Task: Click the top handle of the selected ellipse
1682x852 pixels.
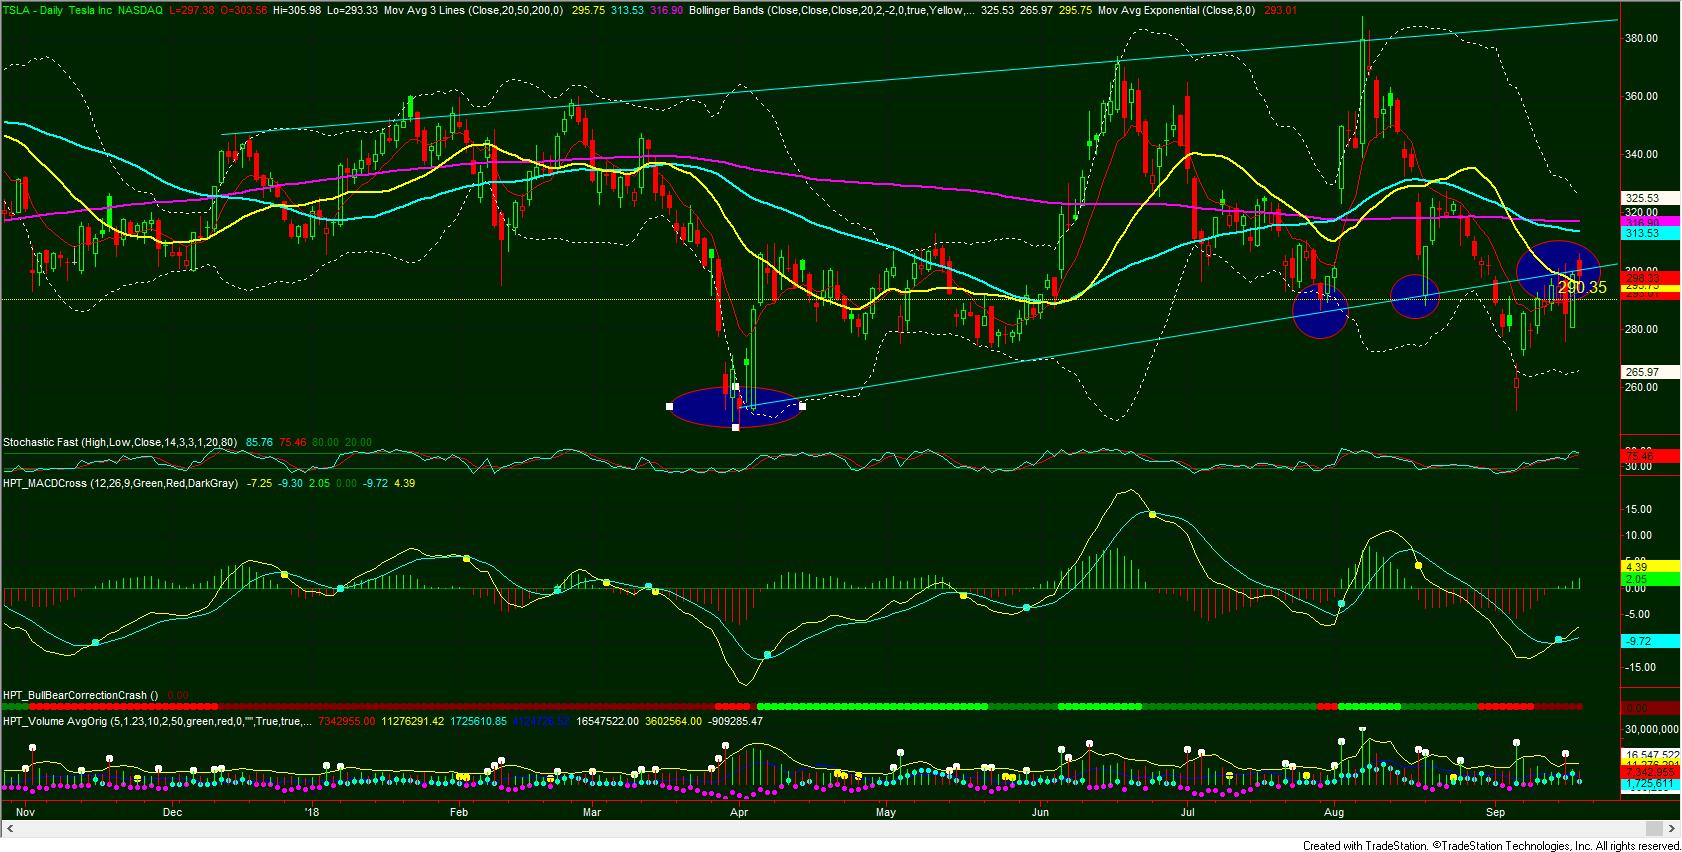Action: pyautogui.click(x=736, y=386)
